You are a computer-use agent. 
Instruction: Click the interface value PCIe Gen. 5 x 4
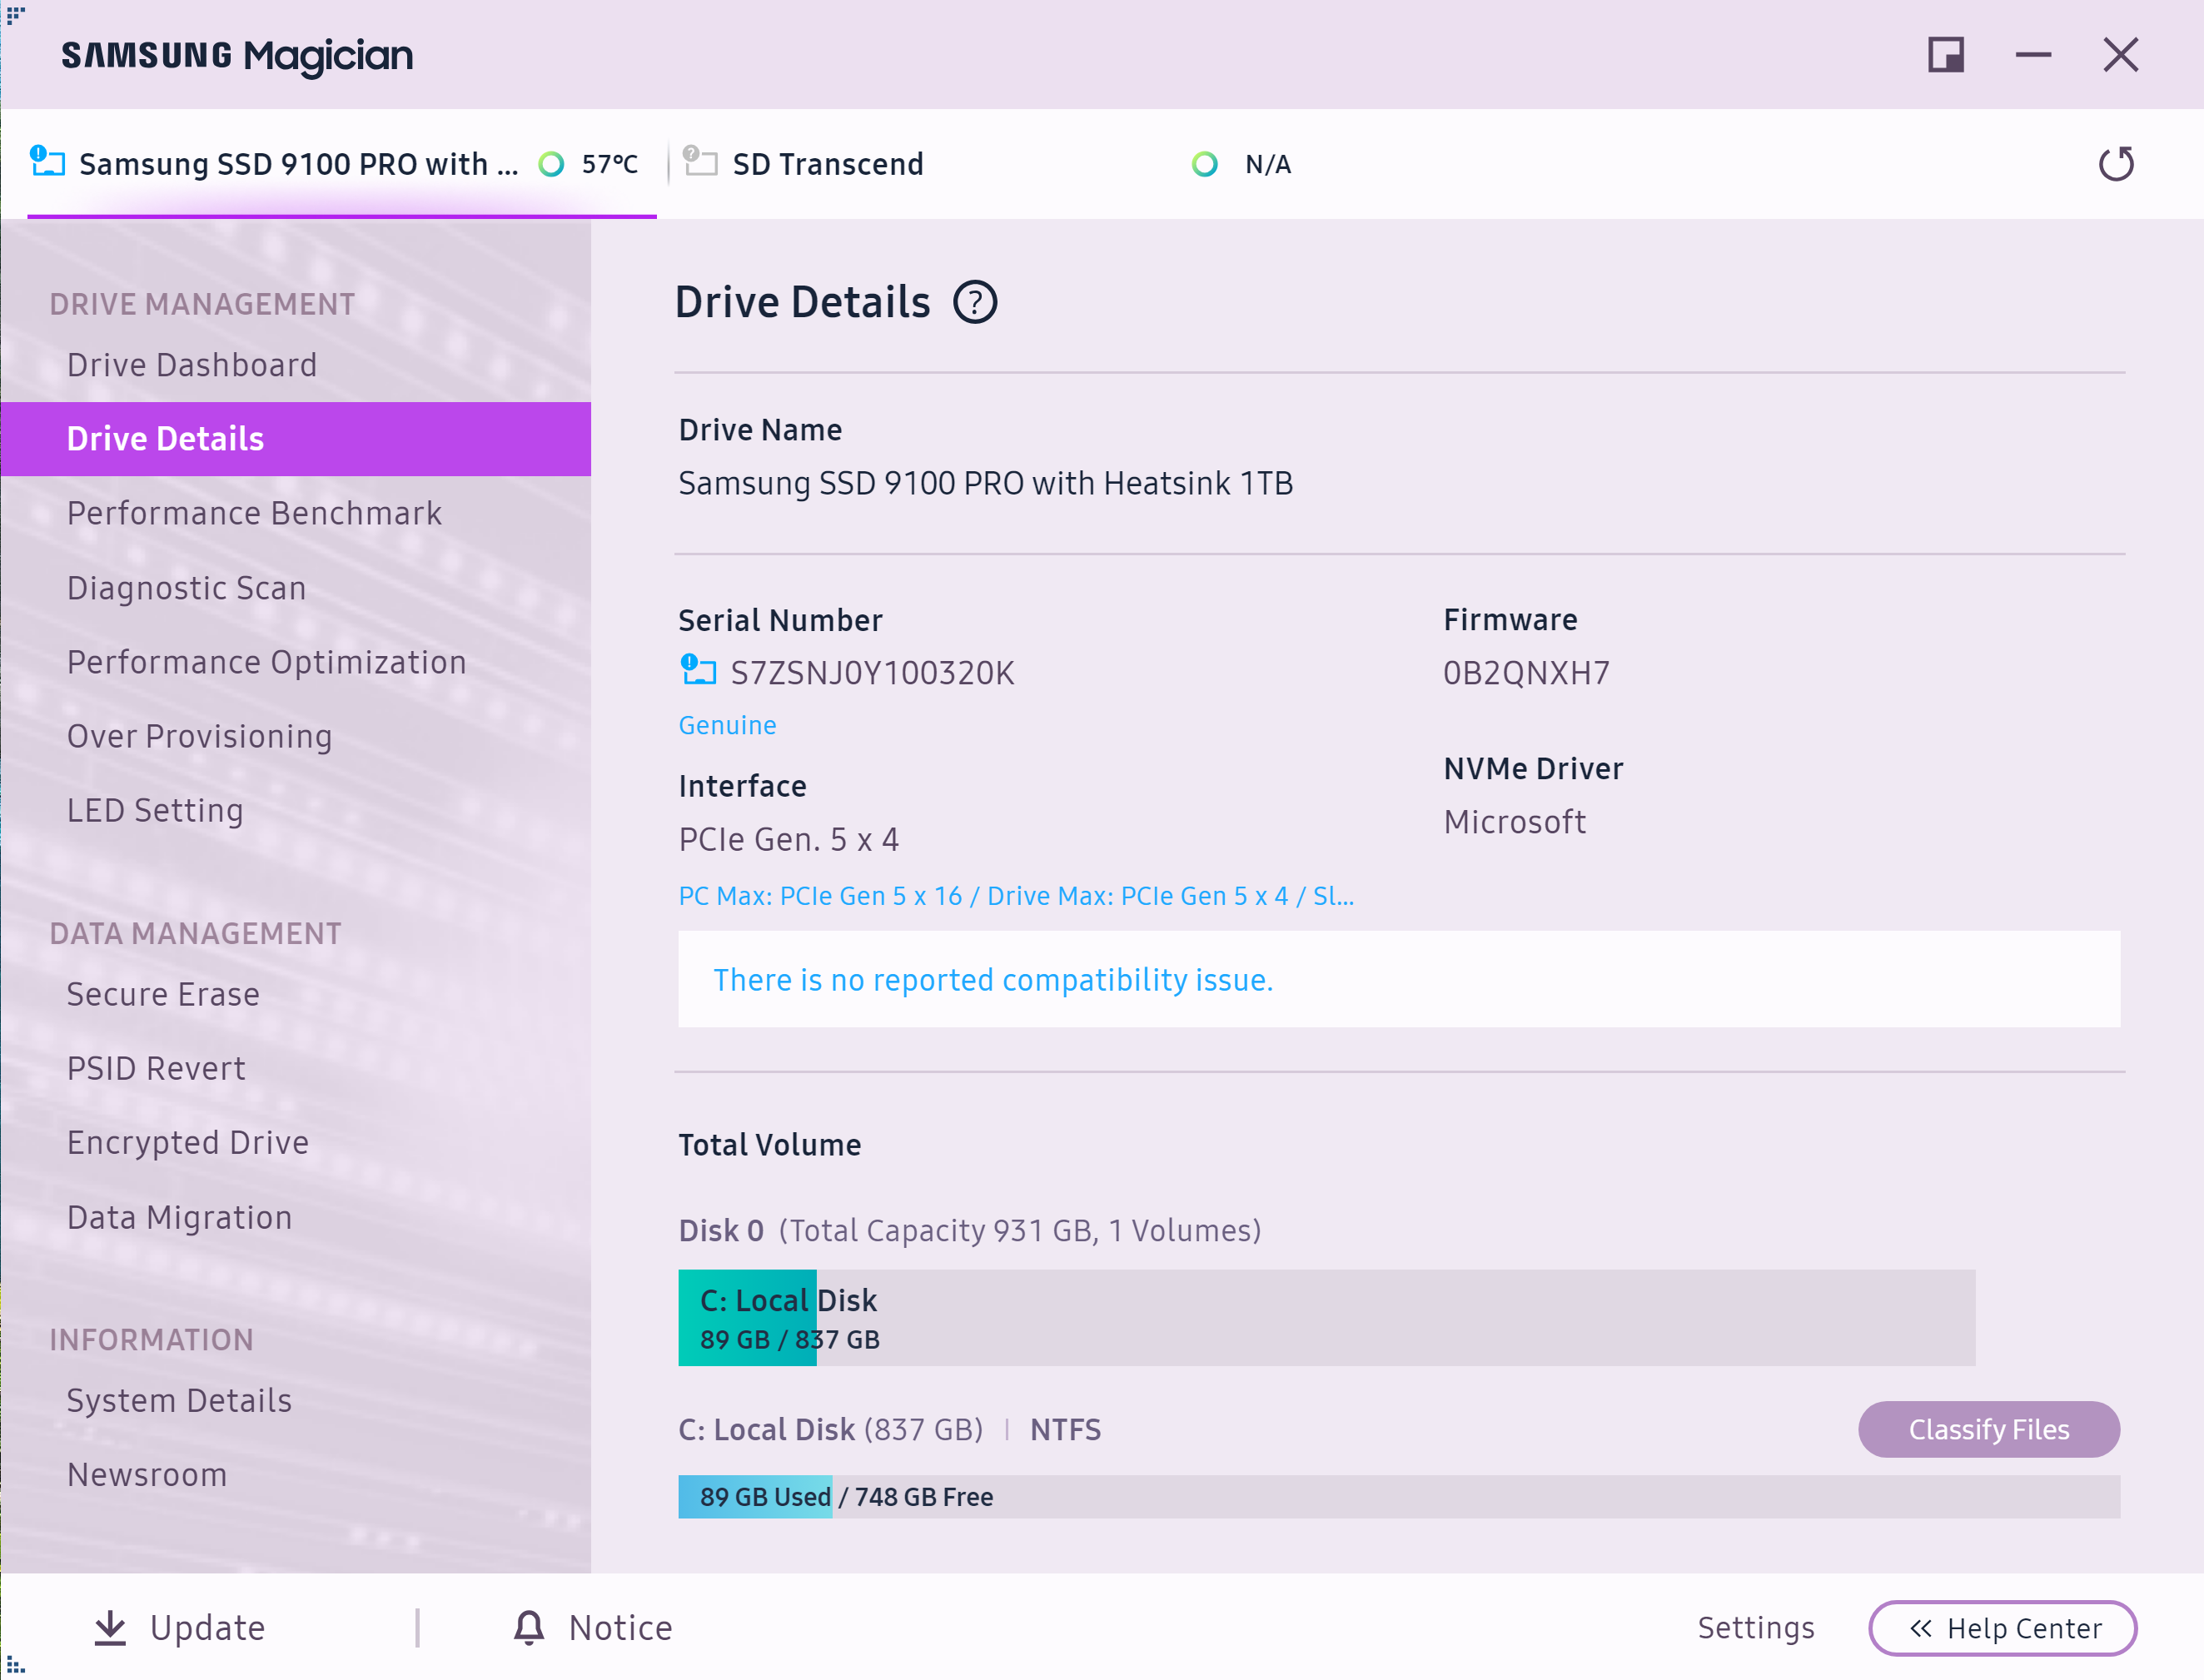tap(788, 839)
